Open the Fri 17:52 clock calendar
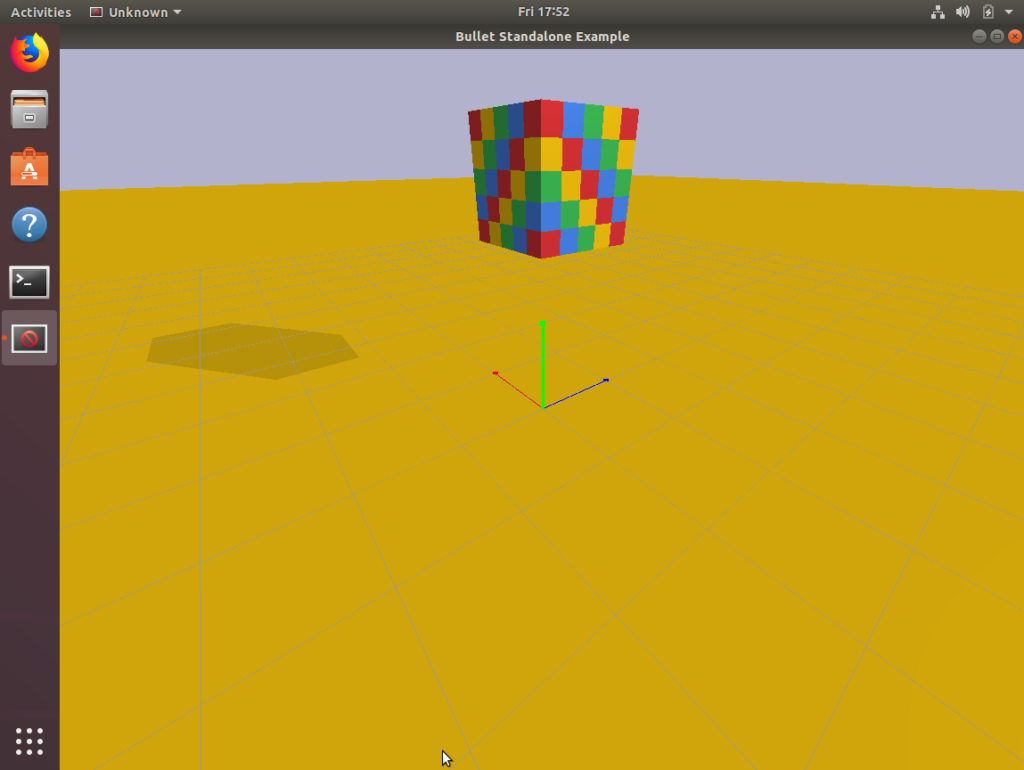This screenshot has width=1024, height=770. point(543,12)
